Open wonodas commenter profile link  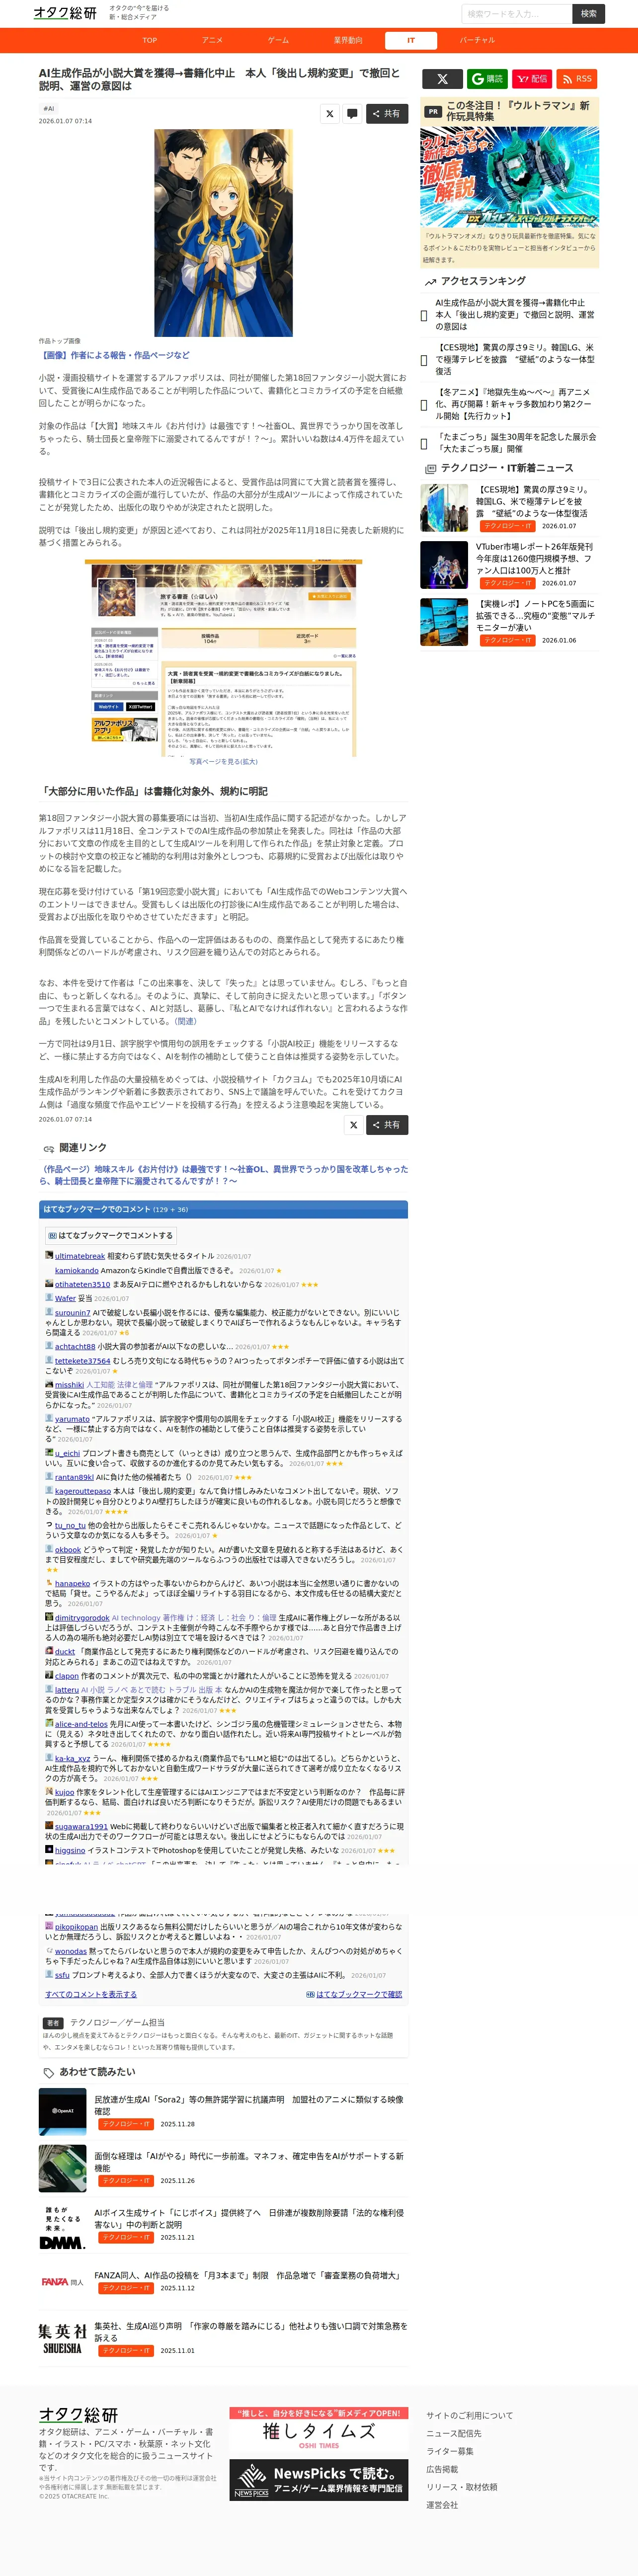[71, 1951]
